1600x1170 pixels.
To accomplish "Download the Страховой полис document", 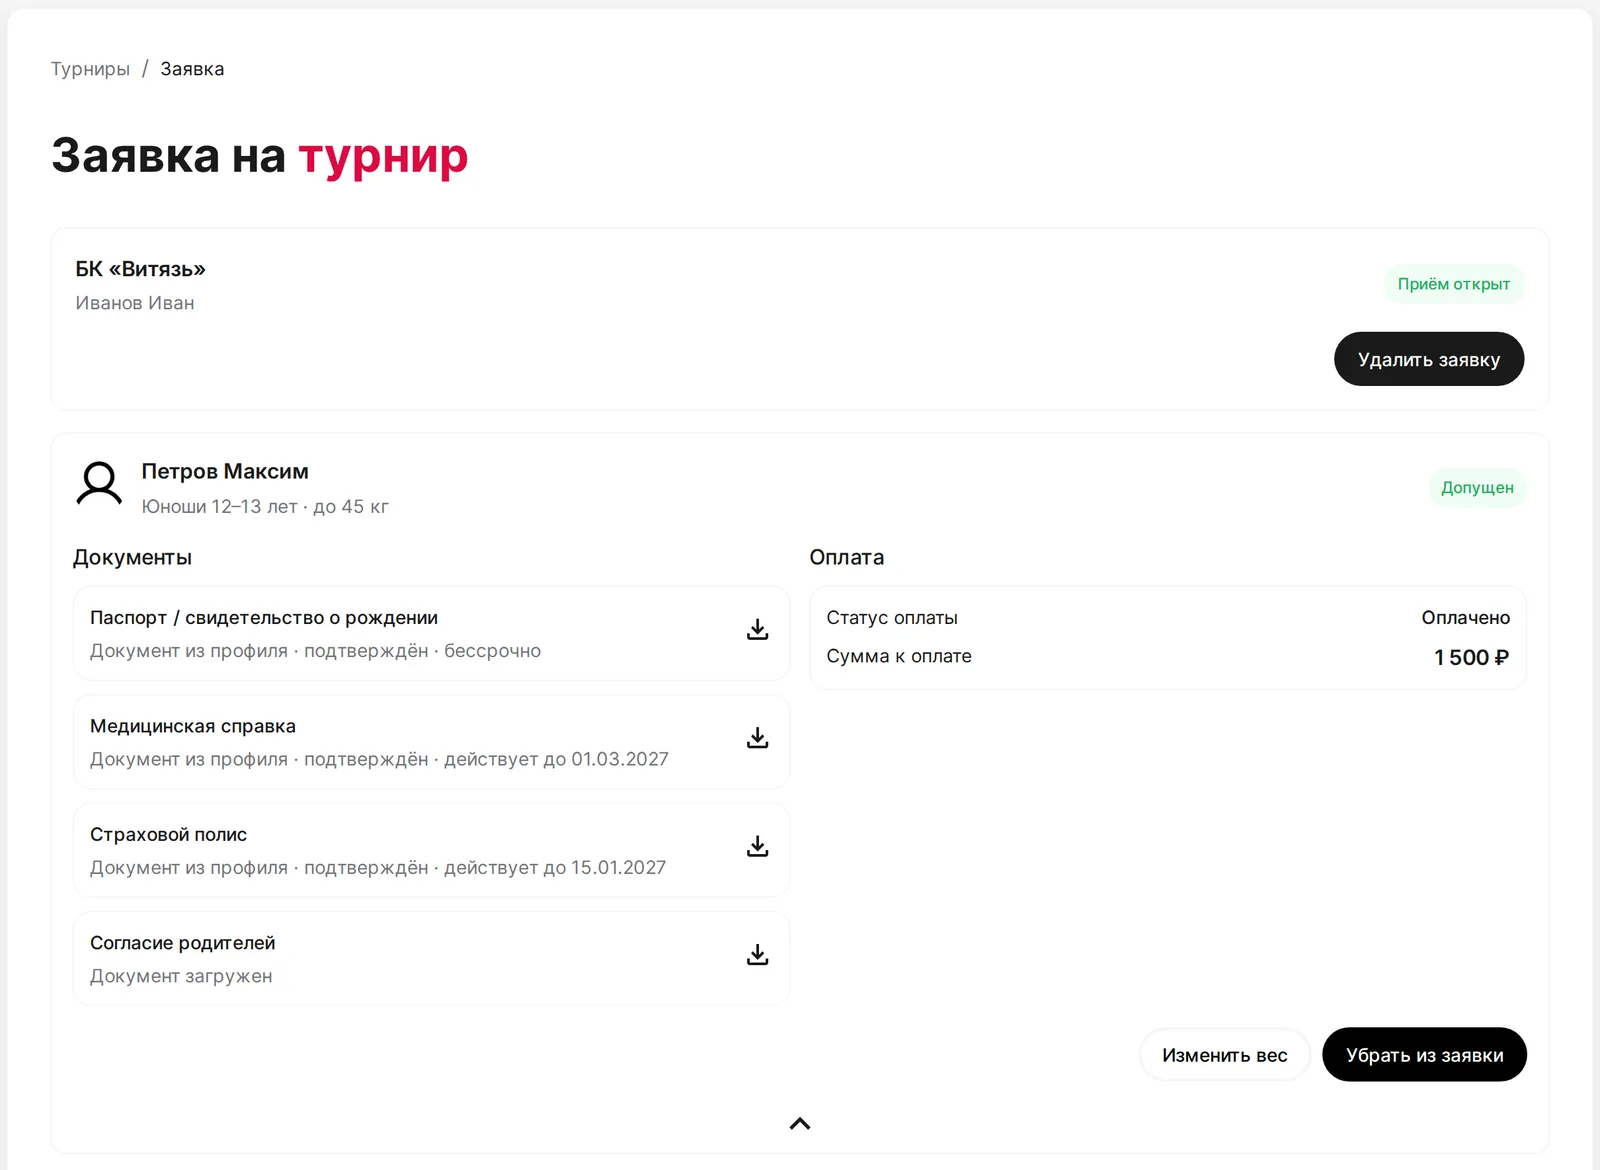I will pos(758,847).
